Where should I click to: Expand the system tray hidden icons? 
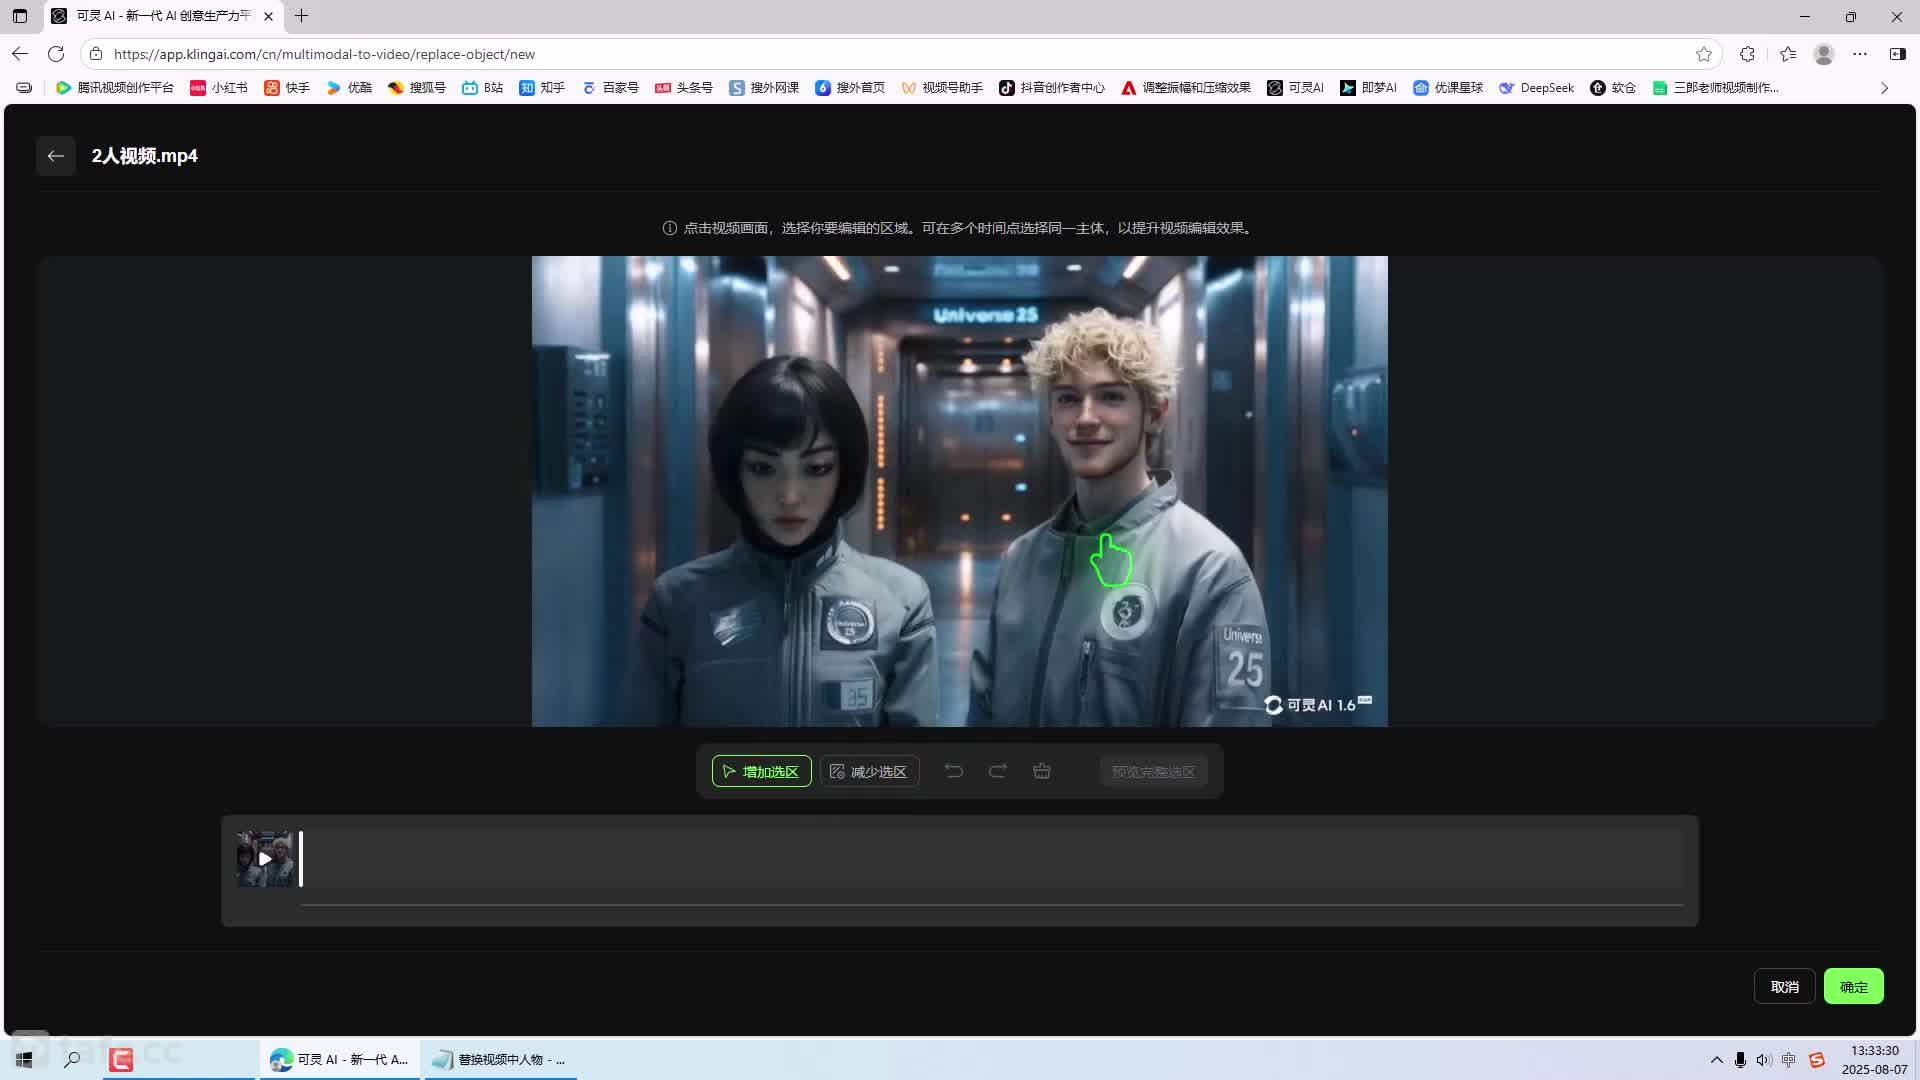pos(1716,1060)
